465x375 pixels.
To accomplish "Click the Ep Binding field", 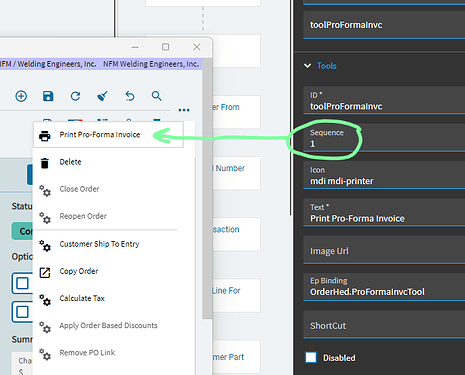I will pyautogui.click(x=384, y=287).
